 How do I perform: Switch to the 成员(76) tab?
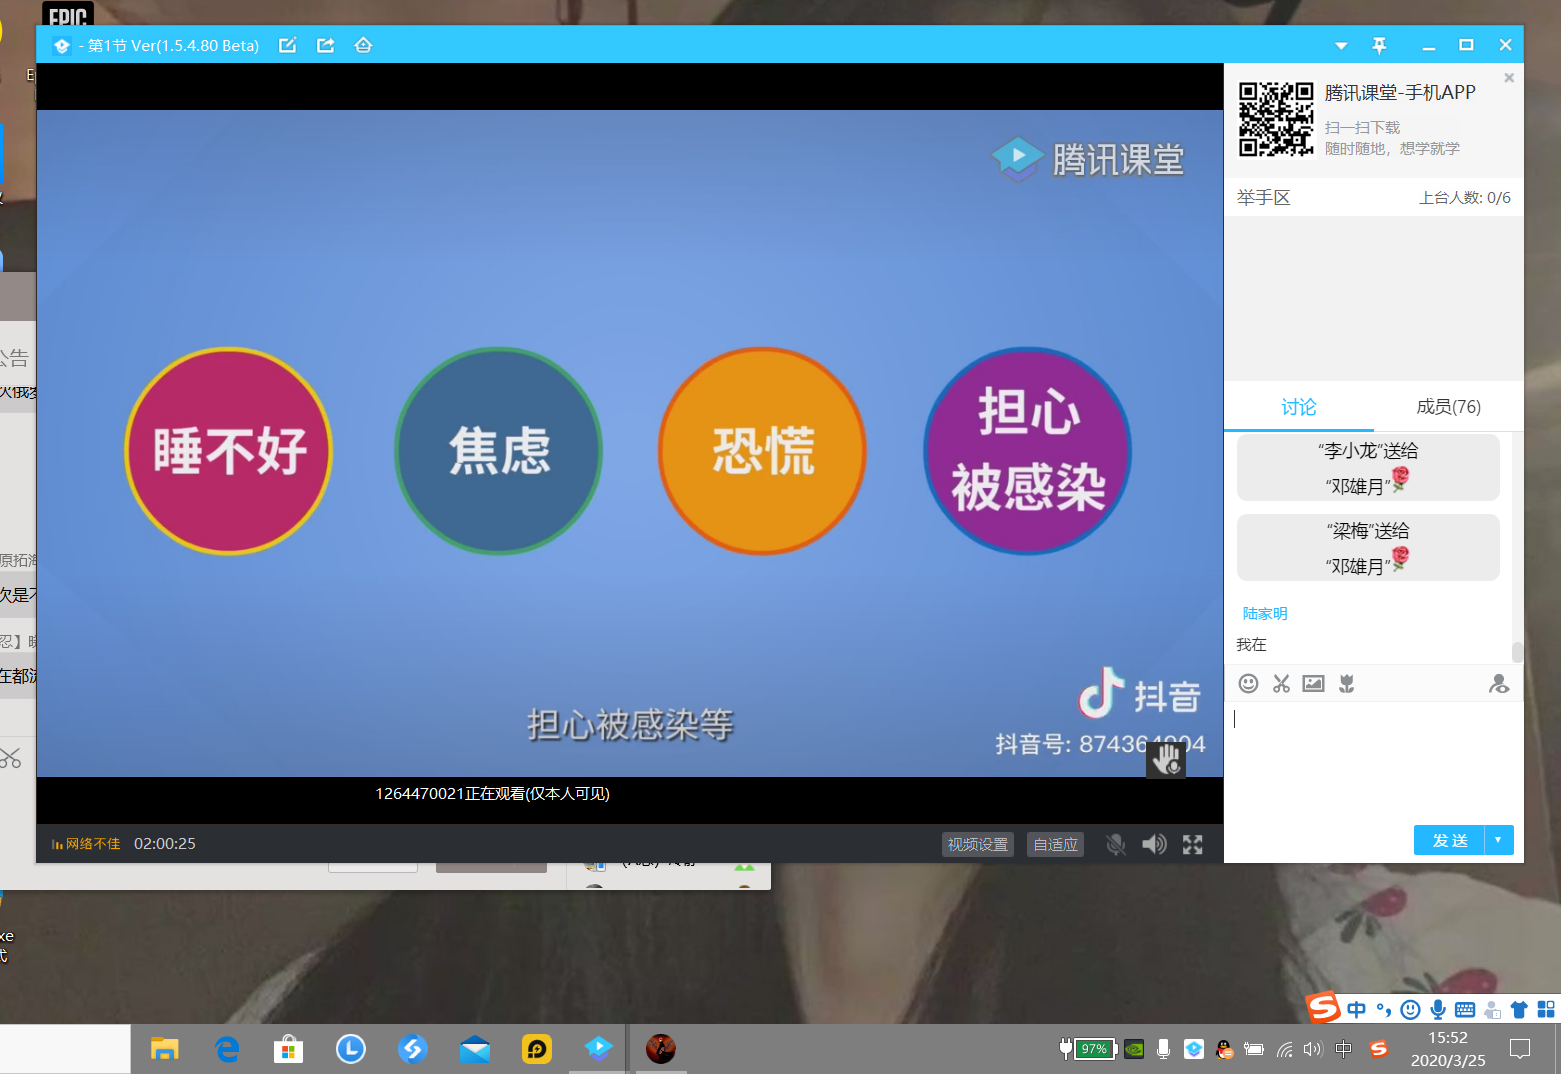click(1448, 407)
